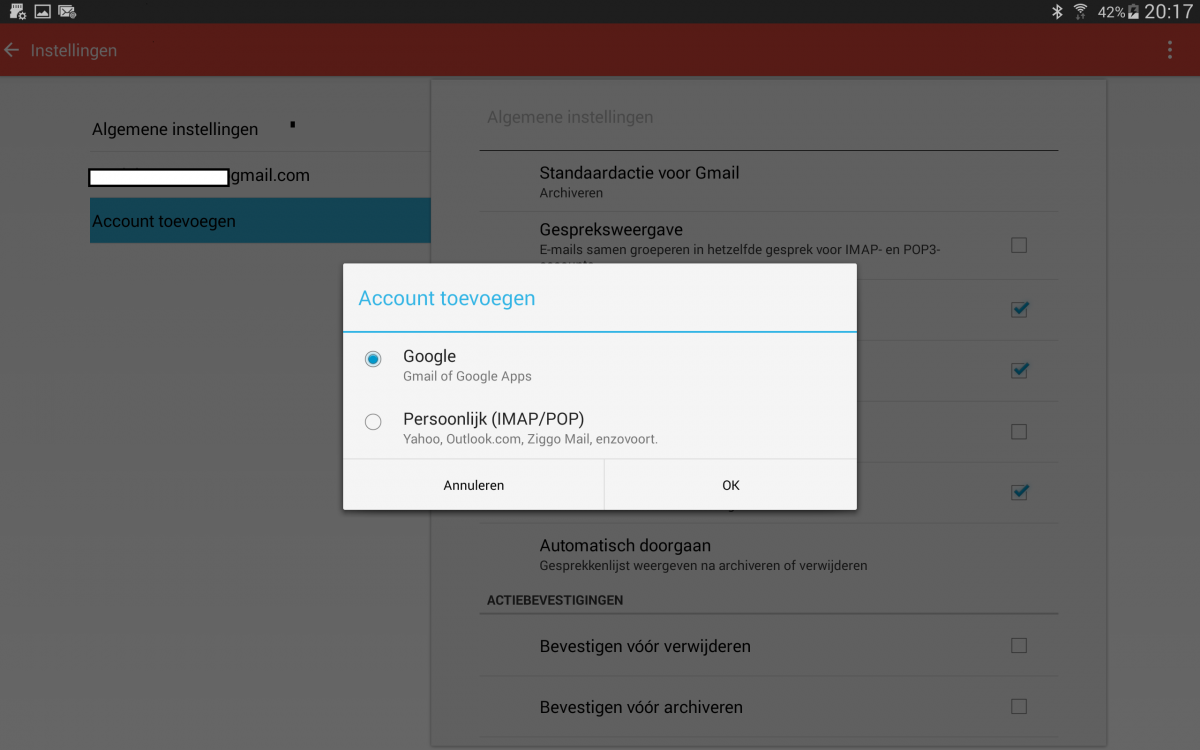This screenshot has height=750, width=1200.
Task: Tap the battery indicator icon
Action: tap(1134, 12)
